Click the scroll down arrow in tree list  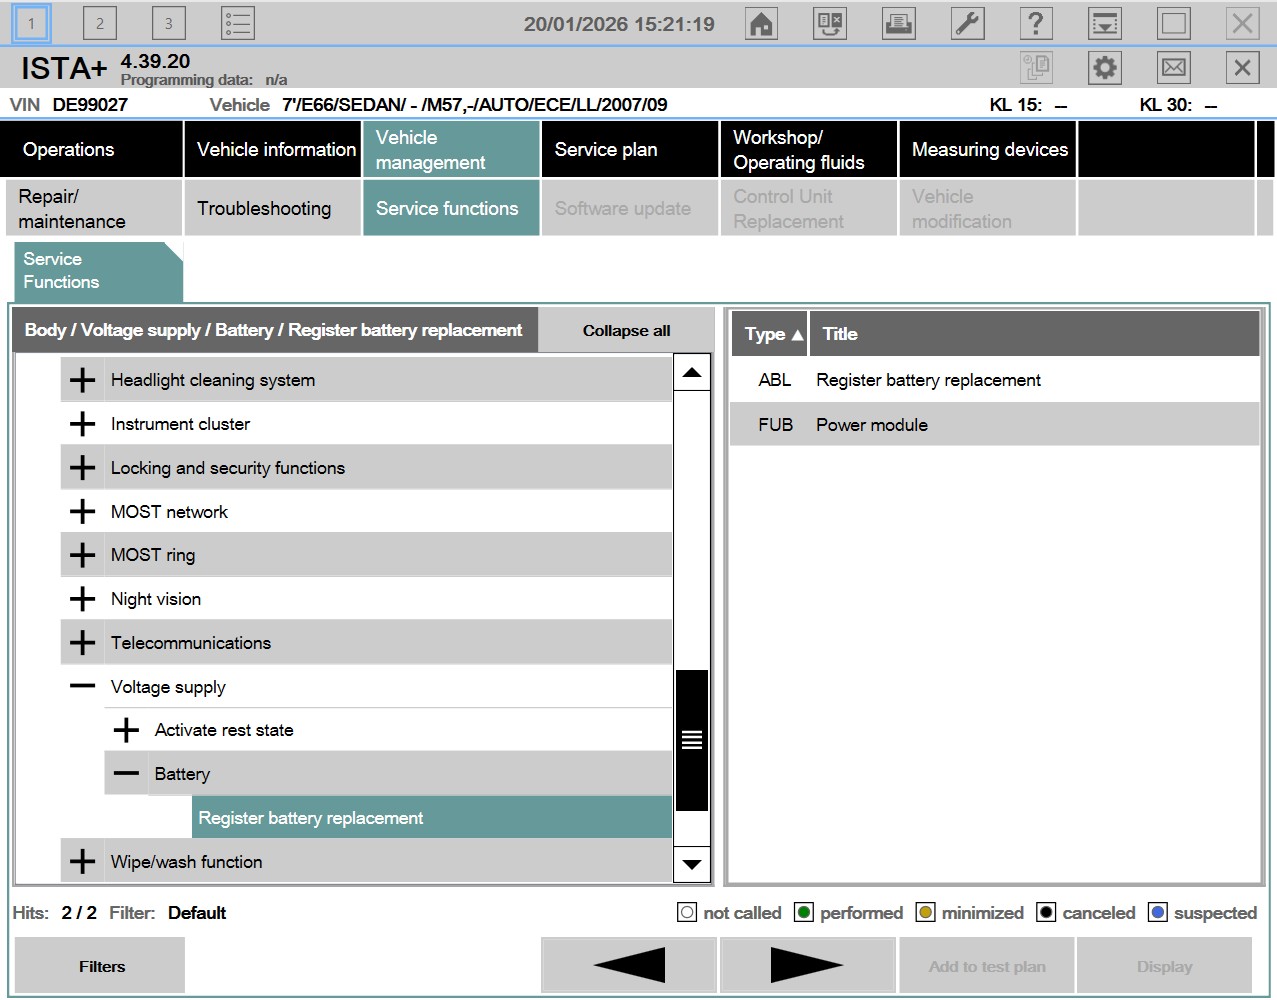(691, 864)
